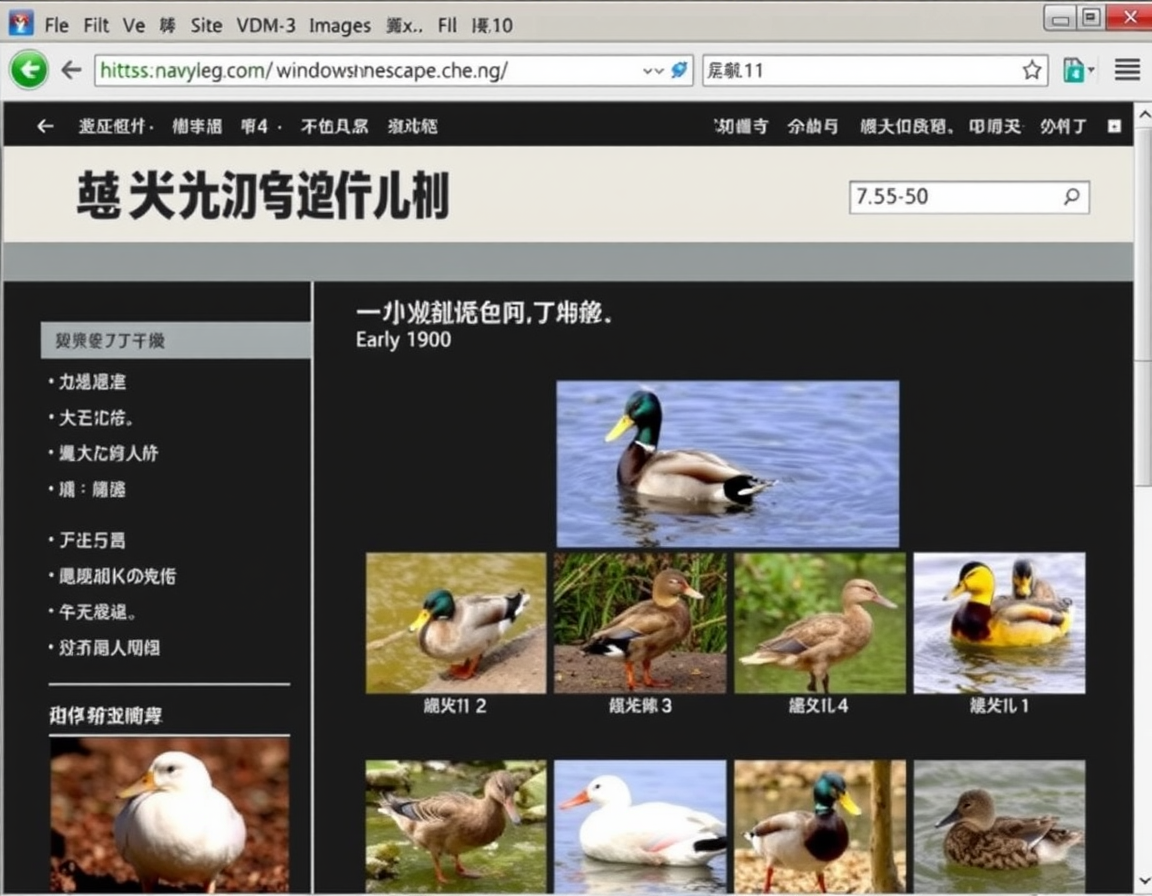
Task: Click the browser app icon in title bar
Action: pyautogui.click(x=21, y=24)
